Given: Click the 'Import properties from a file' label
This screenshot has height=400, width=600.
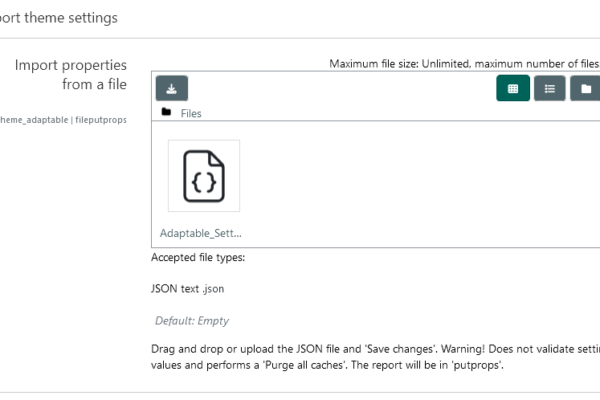Looking at the screenshot, I should (71, 75).
